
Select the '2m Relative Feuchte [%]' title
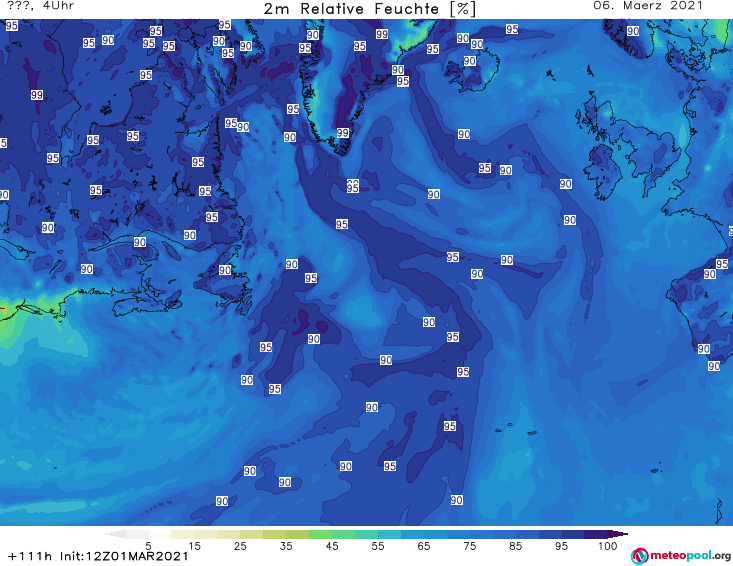[370, 9]
